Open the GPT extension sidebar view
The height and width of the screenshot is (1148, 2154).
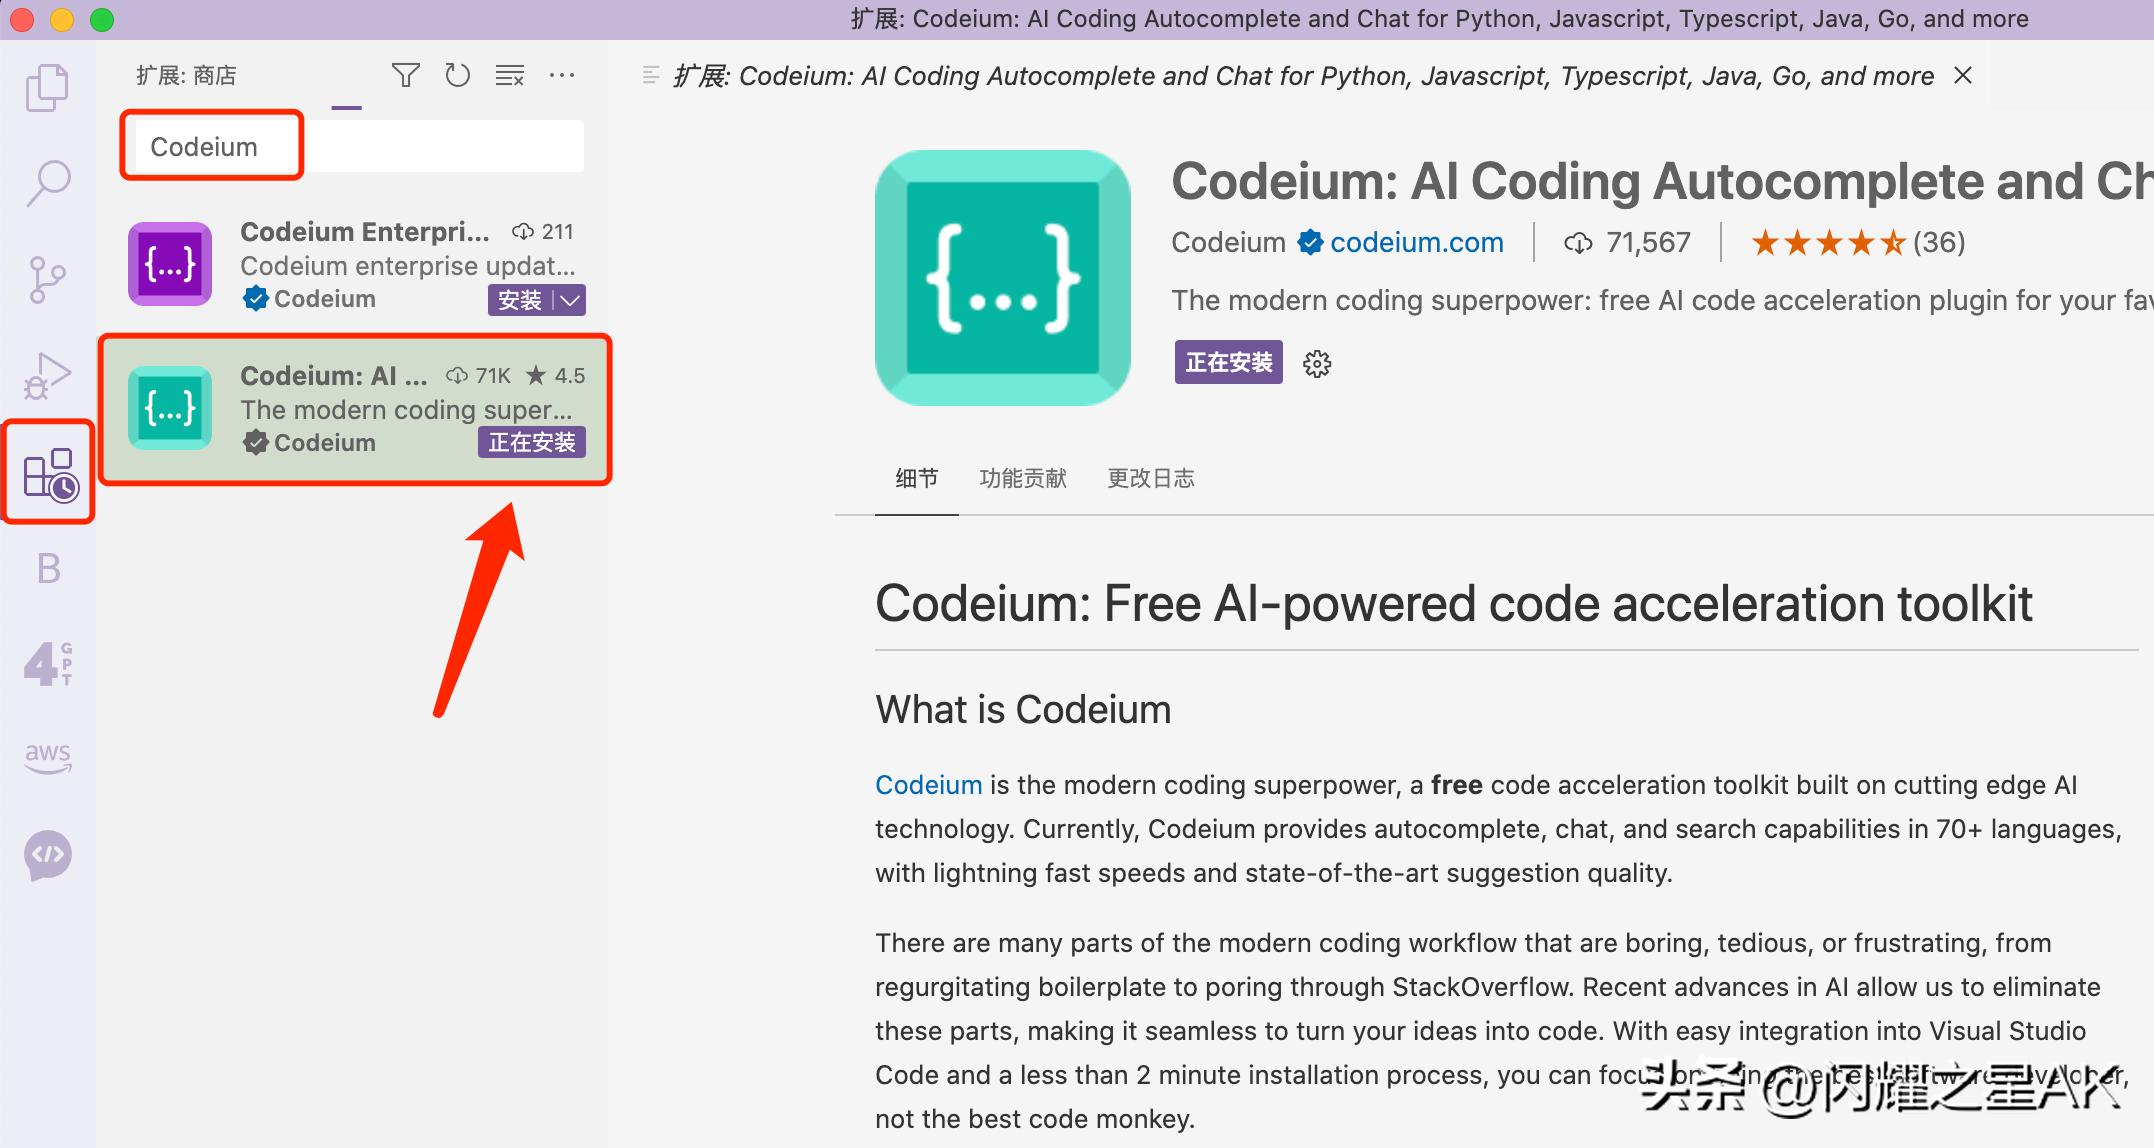pyautogui.click(x=48, y=662)
